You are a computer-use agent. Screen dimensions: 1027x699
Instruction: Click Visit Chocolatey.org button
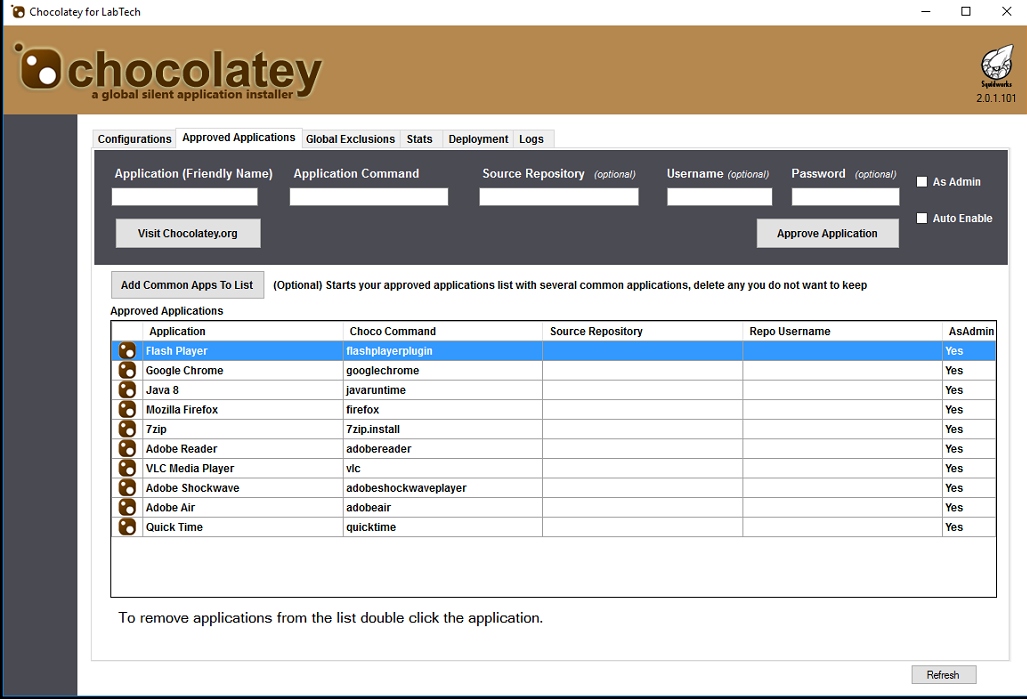(188, 233)
